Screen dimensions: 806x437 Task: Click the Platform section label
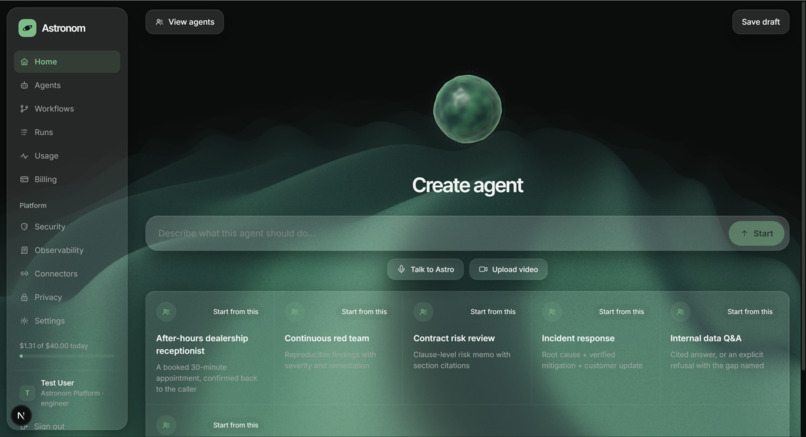pyautogui.click(x=33, y=205)
